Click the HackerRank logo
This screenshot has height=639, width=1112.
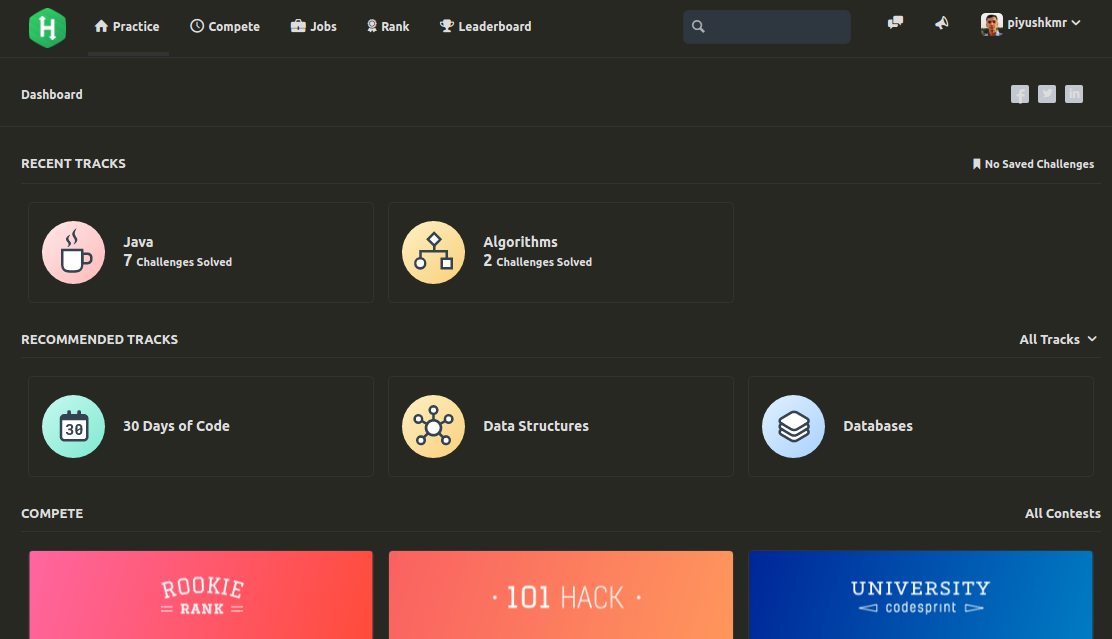pyautogui.click(x=47, y=27)
